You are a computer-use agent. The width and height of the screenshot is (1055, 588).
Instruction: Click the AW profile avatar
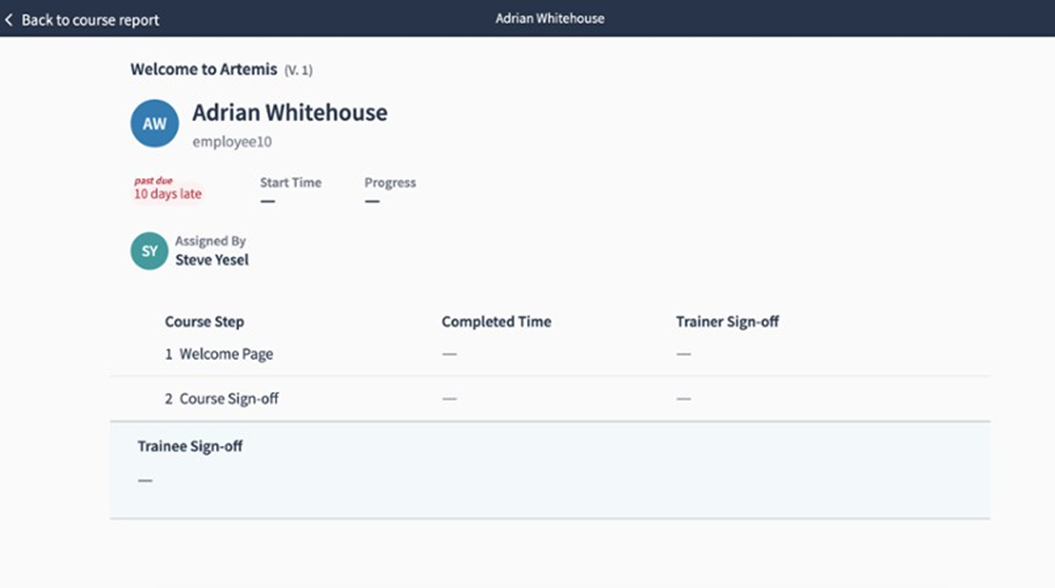coord(154,124)
